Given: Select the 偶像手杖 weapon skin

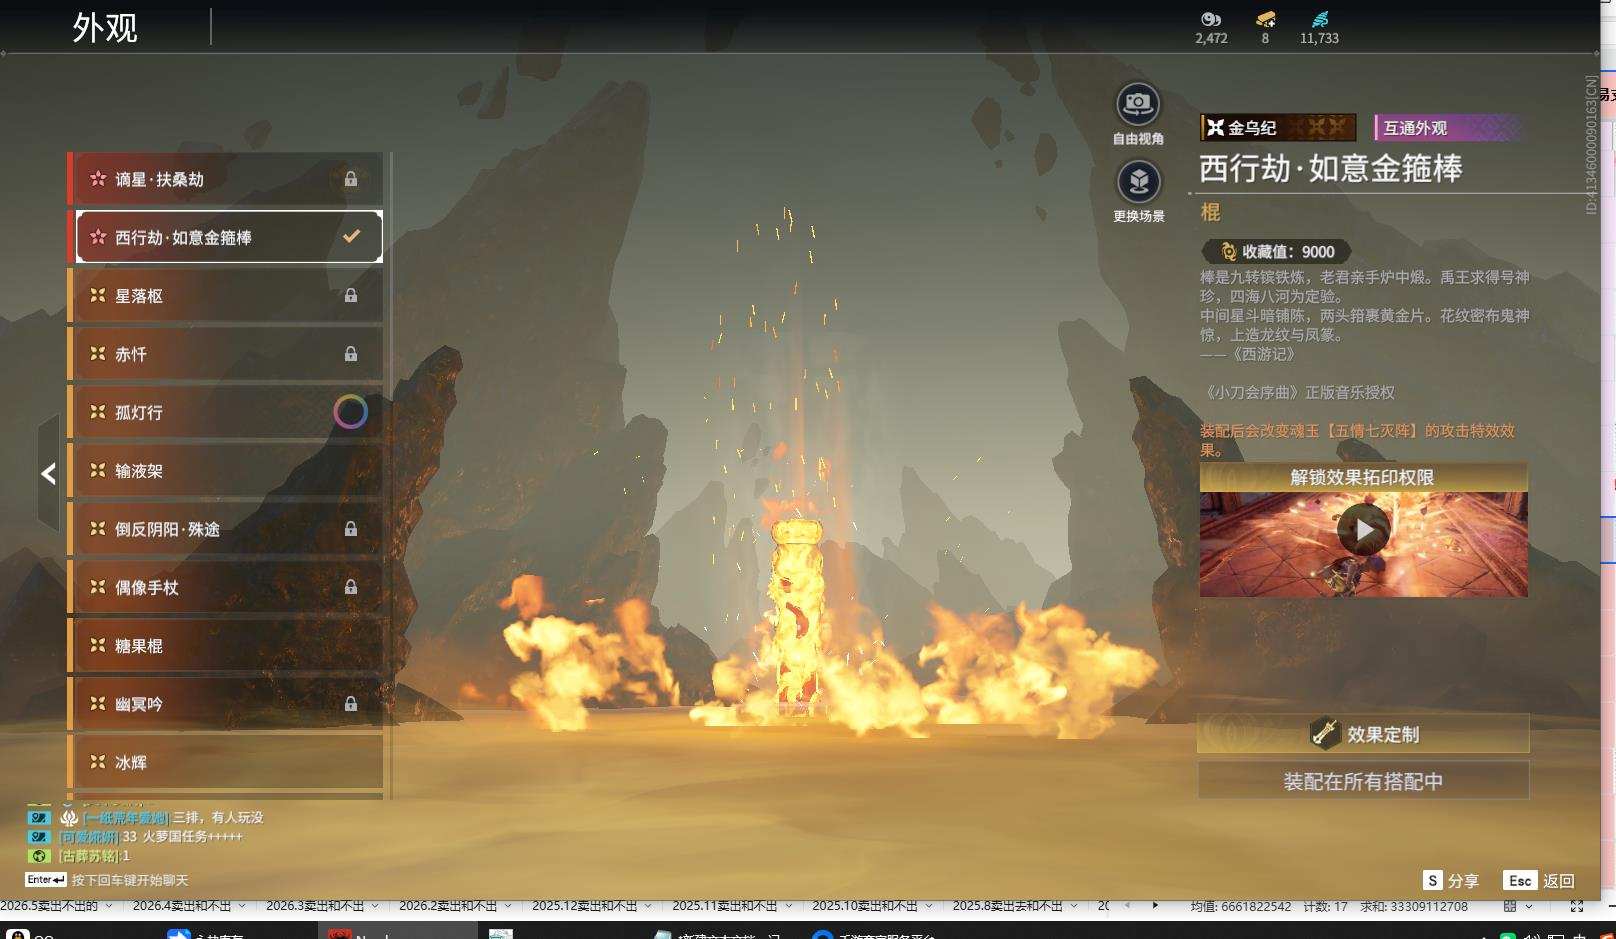Looking at the screenshot, I should pos(226,587).
